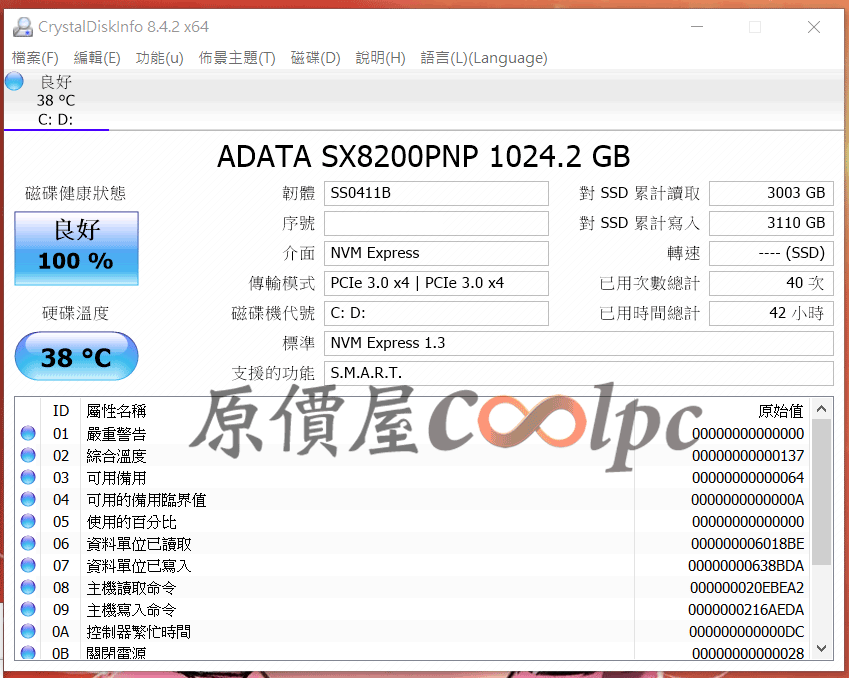The image size is (849, 678).
Task: Click the interface field NVM Express
Action: (436, 253)
